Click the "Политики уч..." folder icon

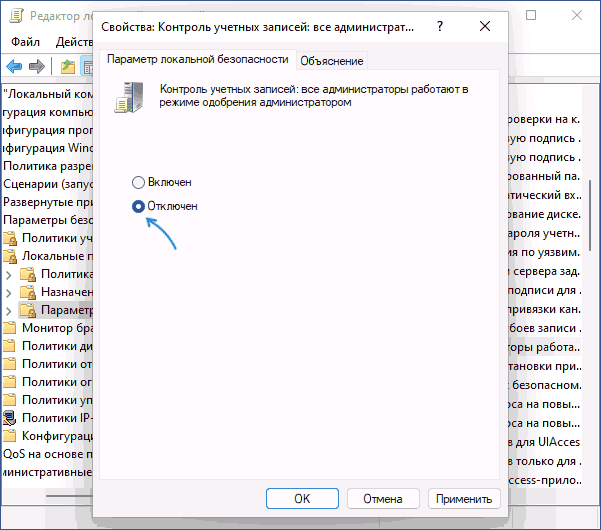coord(10,238)
